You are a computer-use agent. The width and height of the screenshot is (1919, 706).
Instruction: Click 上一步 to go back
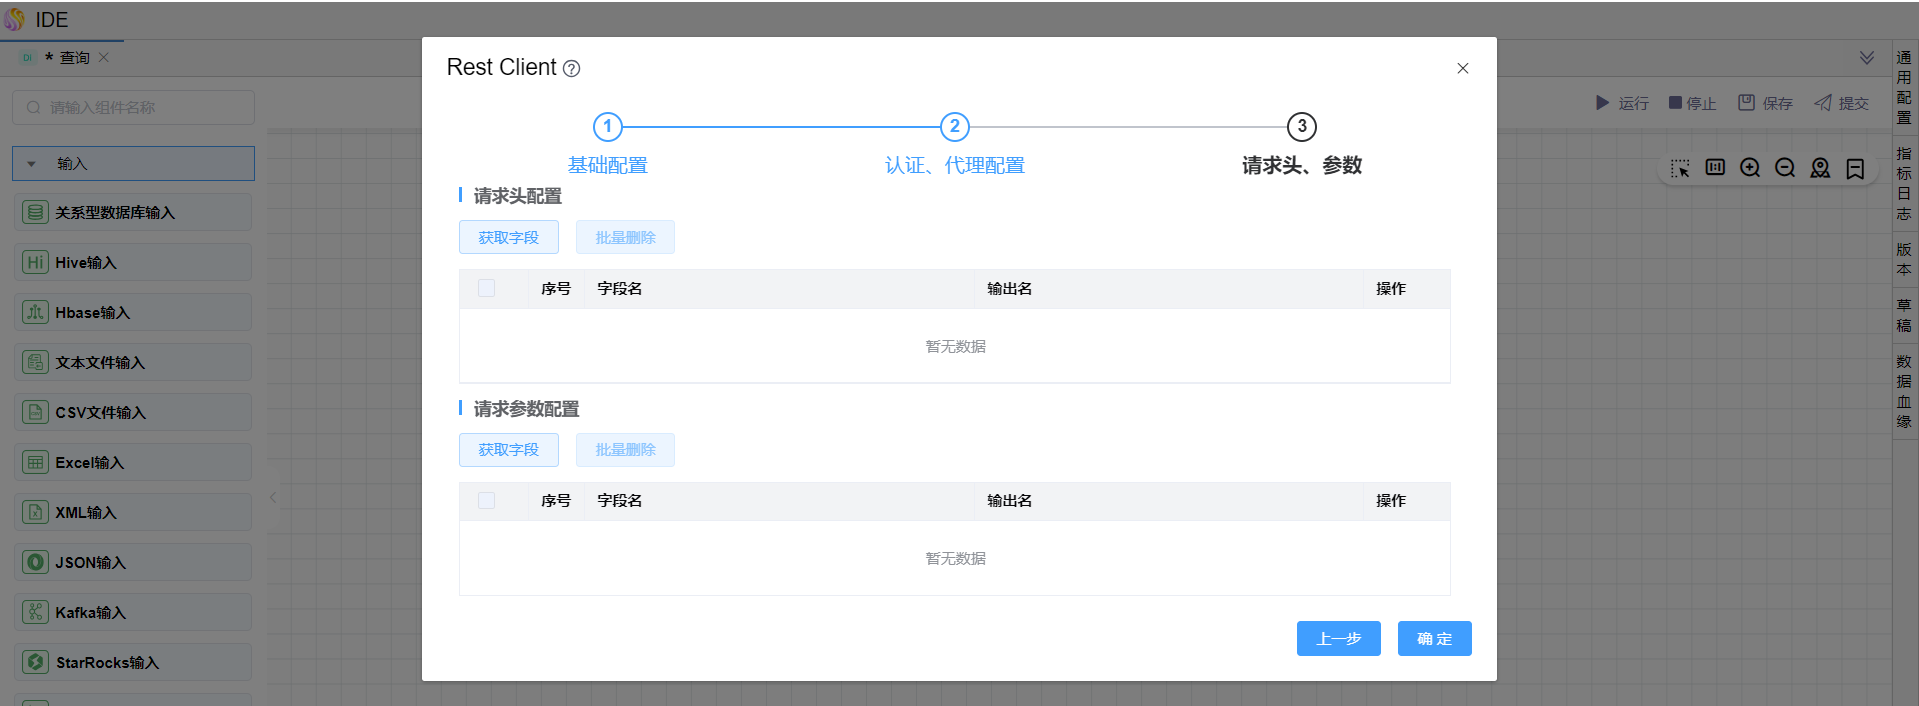(1338, 639)
